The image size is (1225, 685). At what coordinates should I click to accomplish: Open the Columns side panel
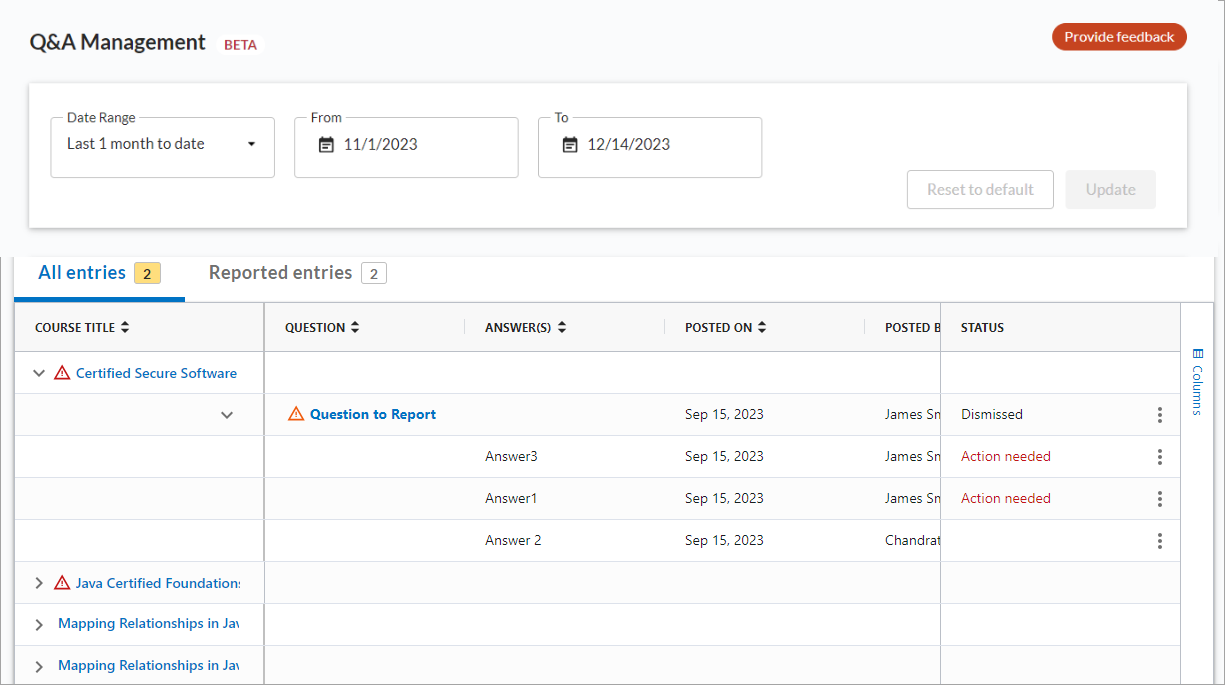coord(1199,381)
